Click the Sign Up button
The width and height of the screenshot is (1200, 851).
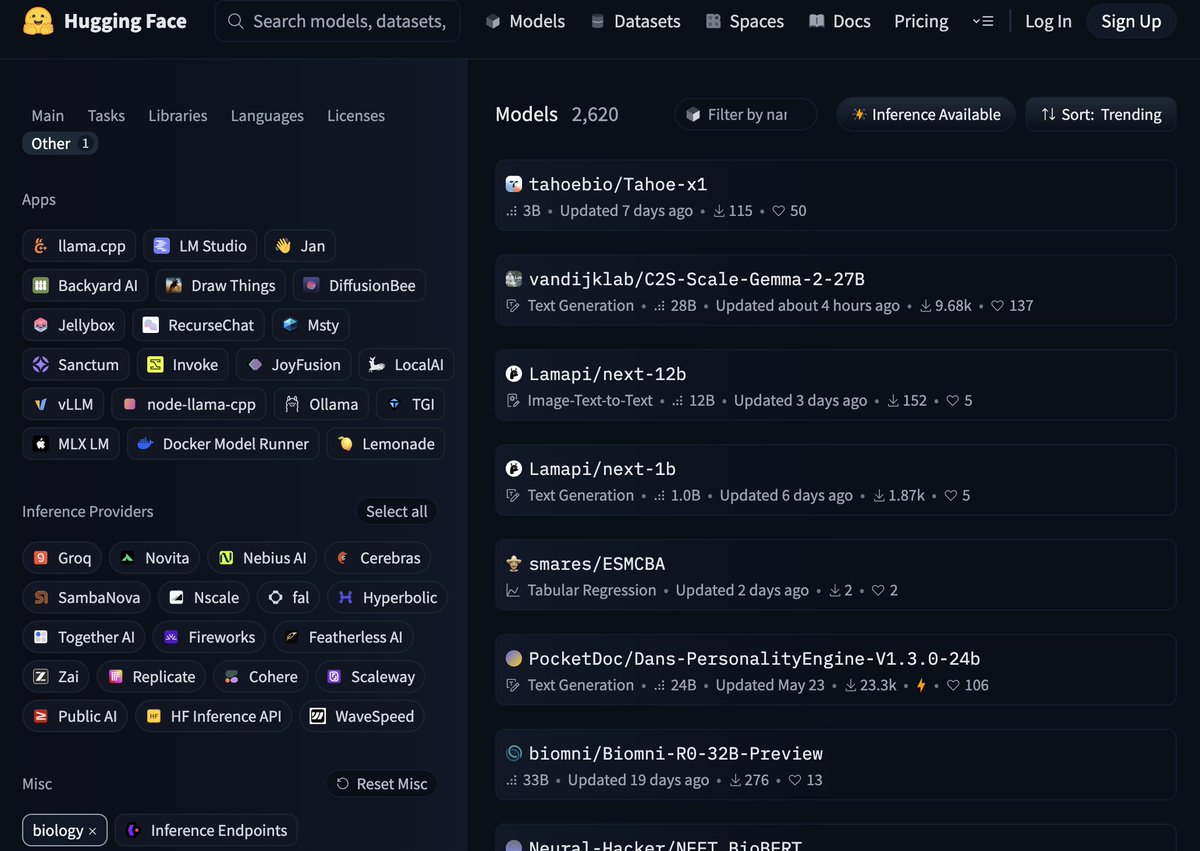pyautogui.click(x=1131, y=21)
